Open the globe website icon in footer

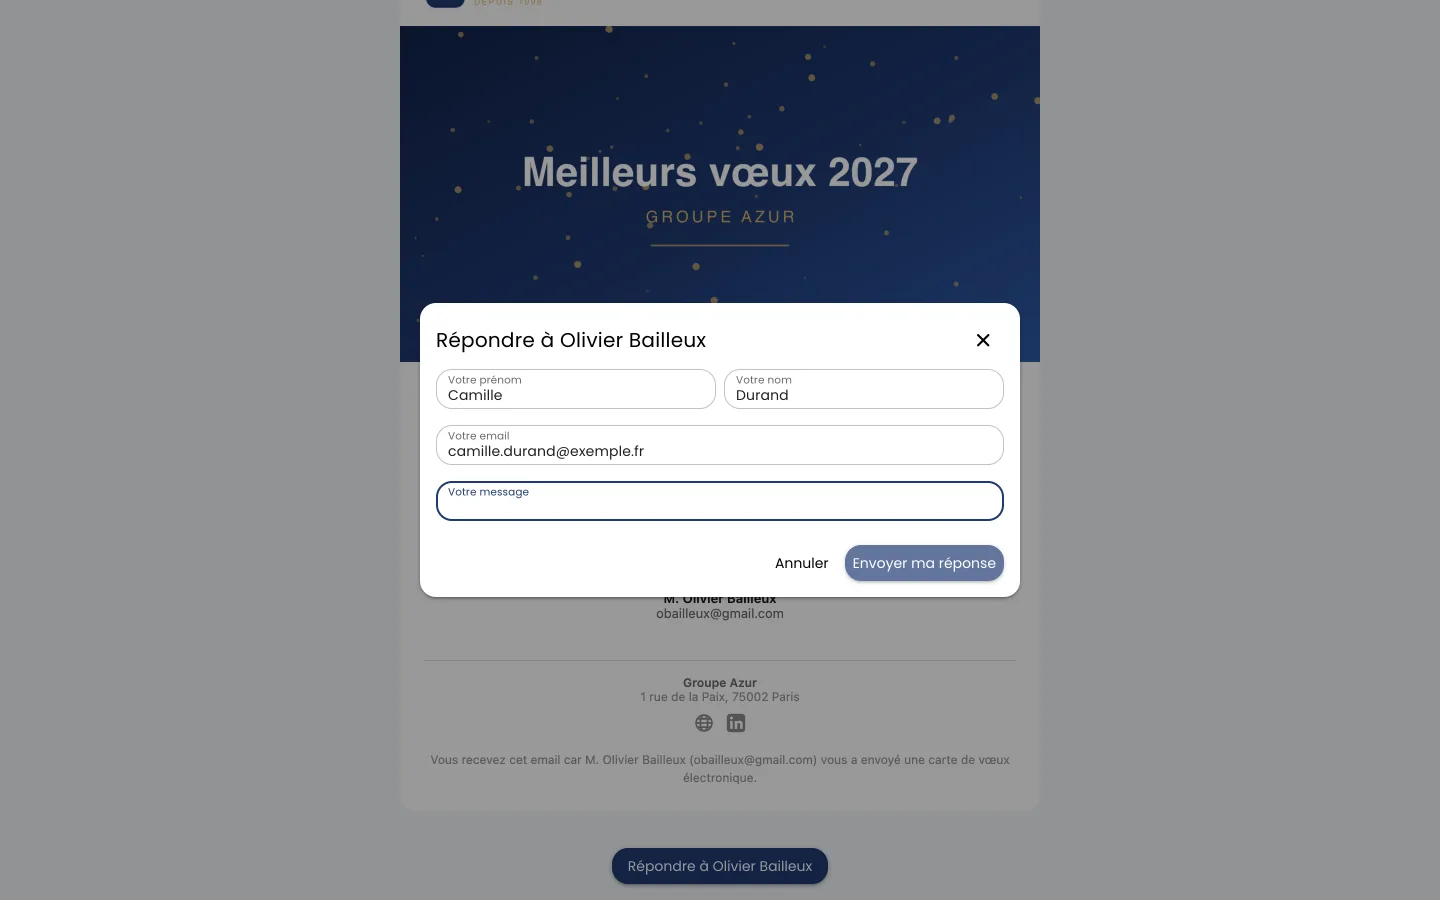point(704,723)
